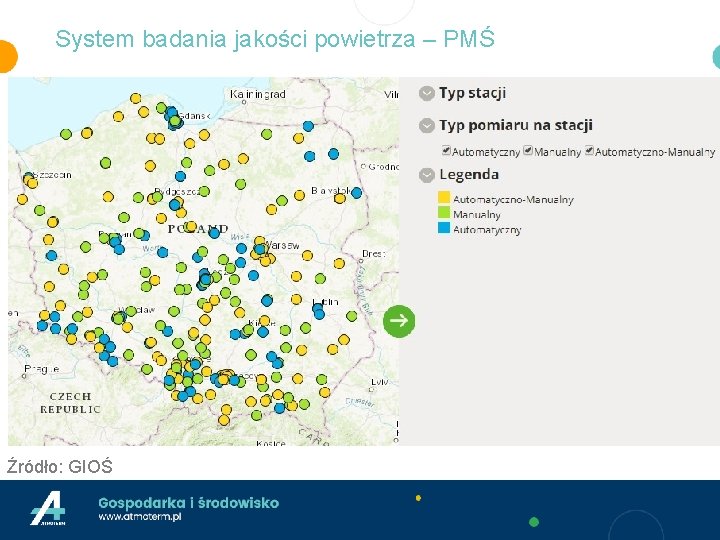
Task: Click the Gospodarka i środowisko footer text
Action: (x=188, y=503)
